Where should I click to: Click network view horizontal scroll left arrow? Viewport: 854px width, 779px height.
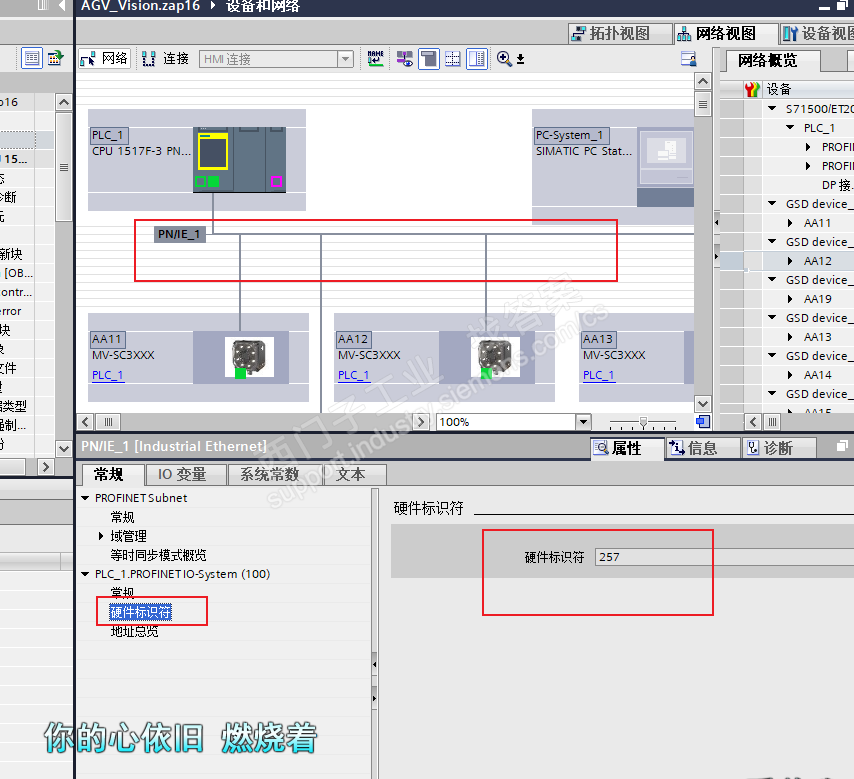[86, 422]
